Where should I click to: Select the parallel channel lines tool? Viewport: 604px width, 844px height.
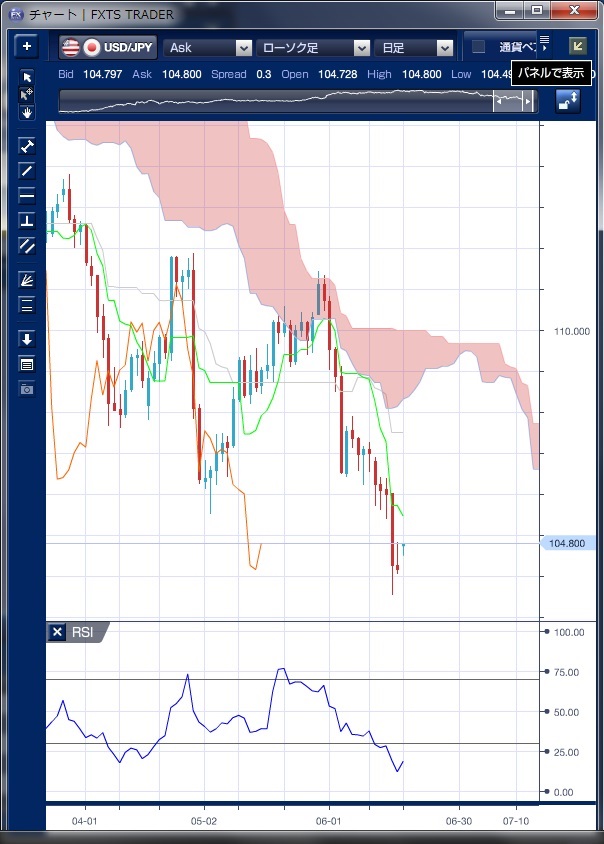point(27,245)
